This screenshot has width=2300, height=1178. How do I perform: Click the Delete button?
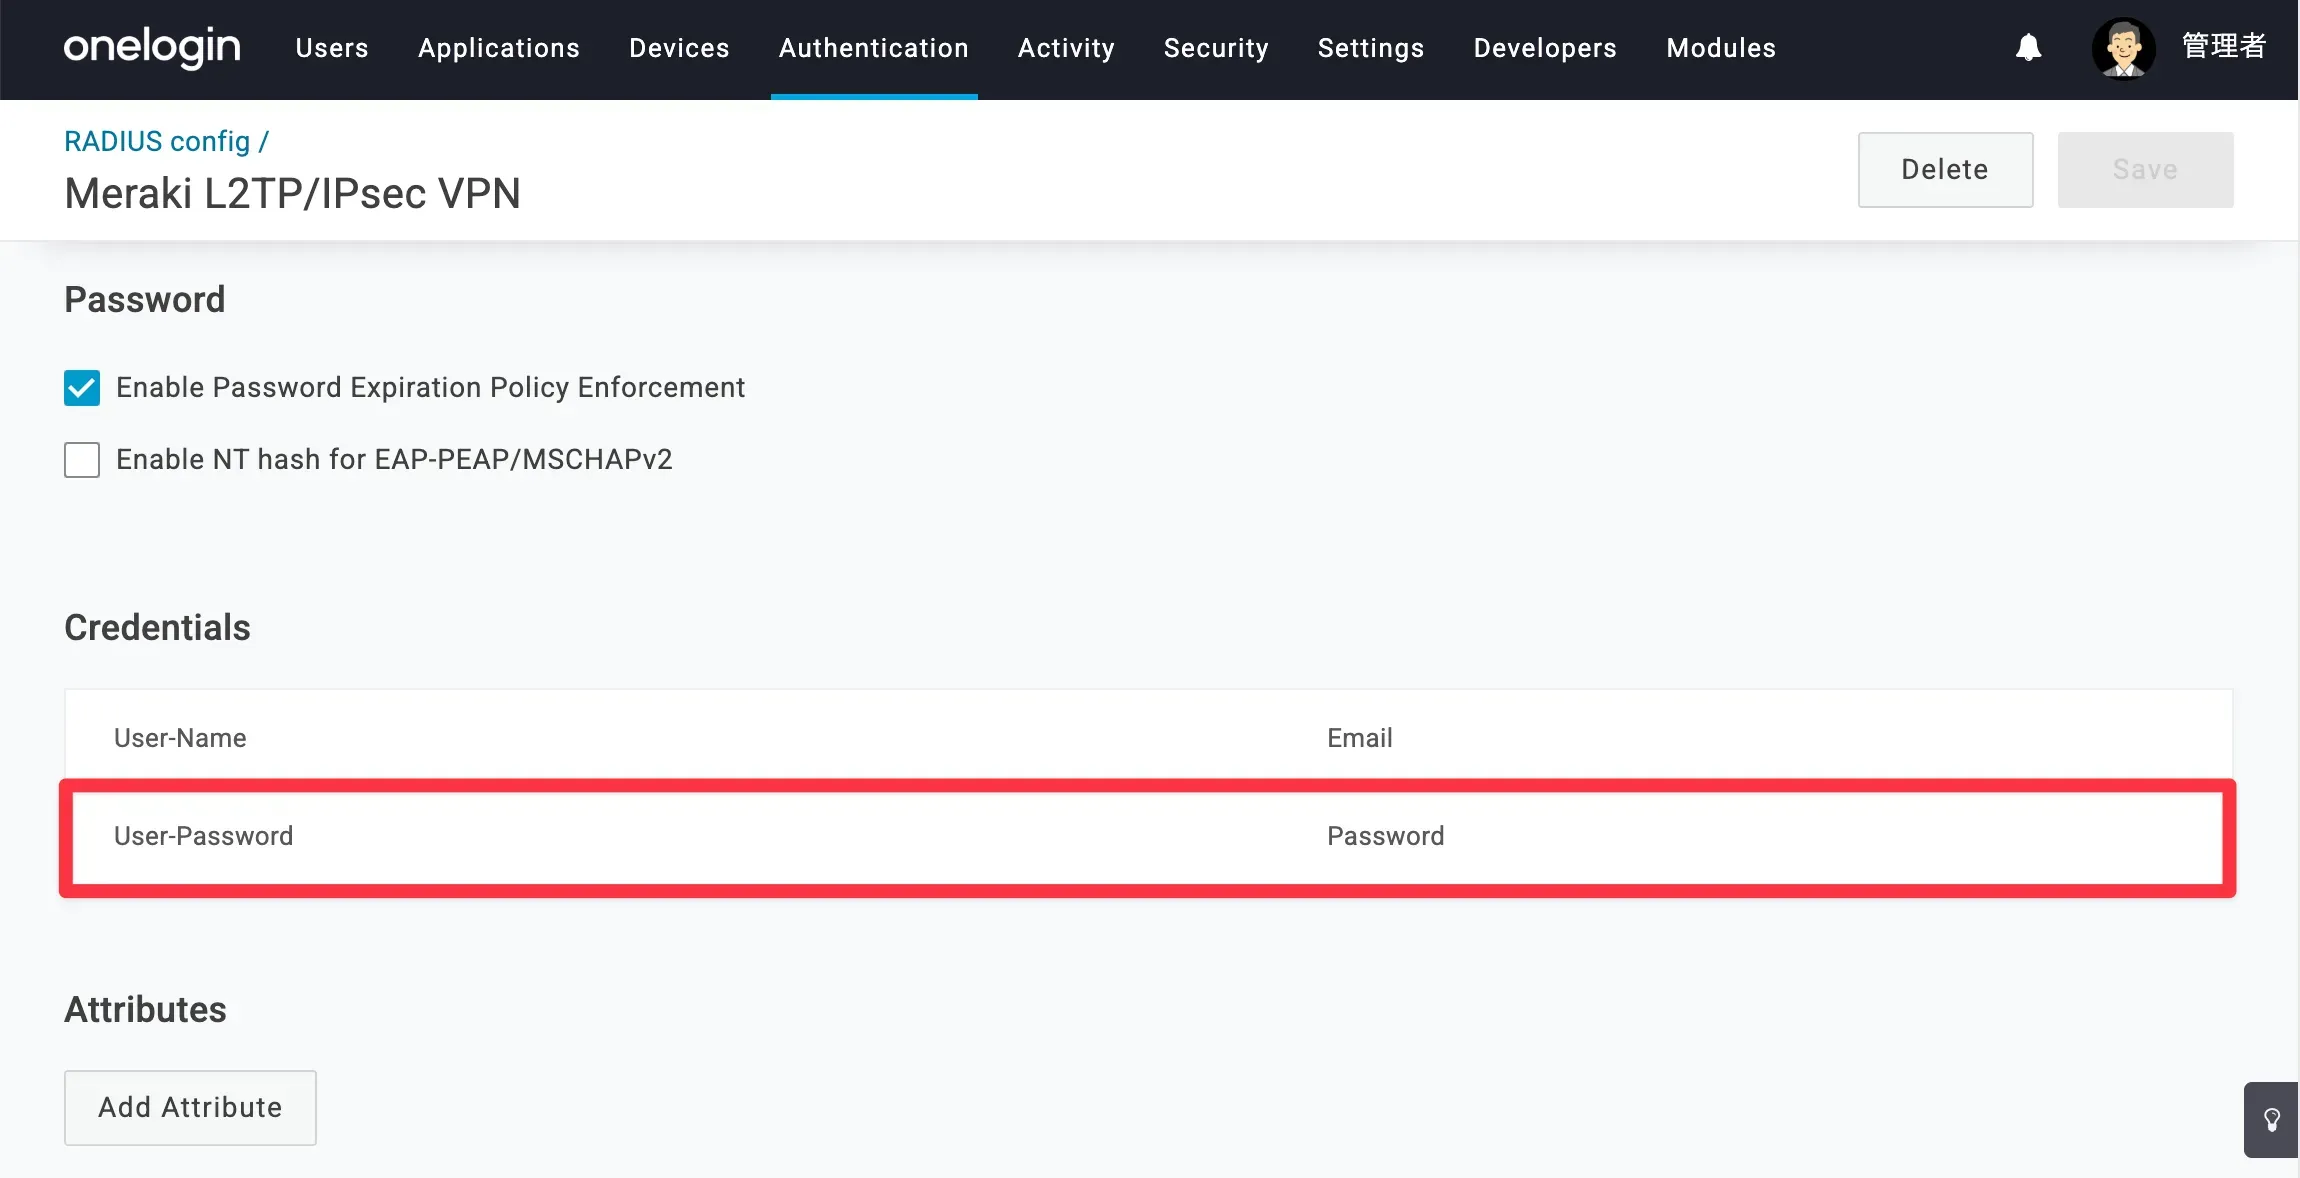click(1945, 170)
